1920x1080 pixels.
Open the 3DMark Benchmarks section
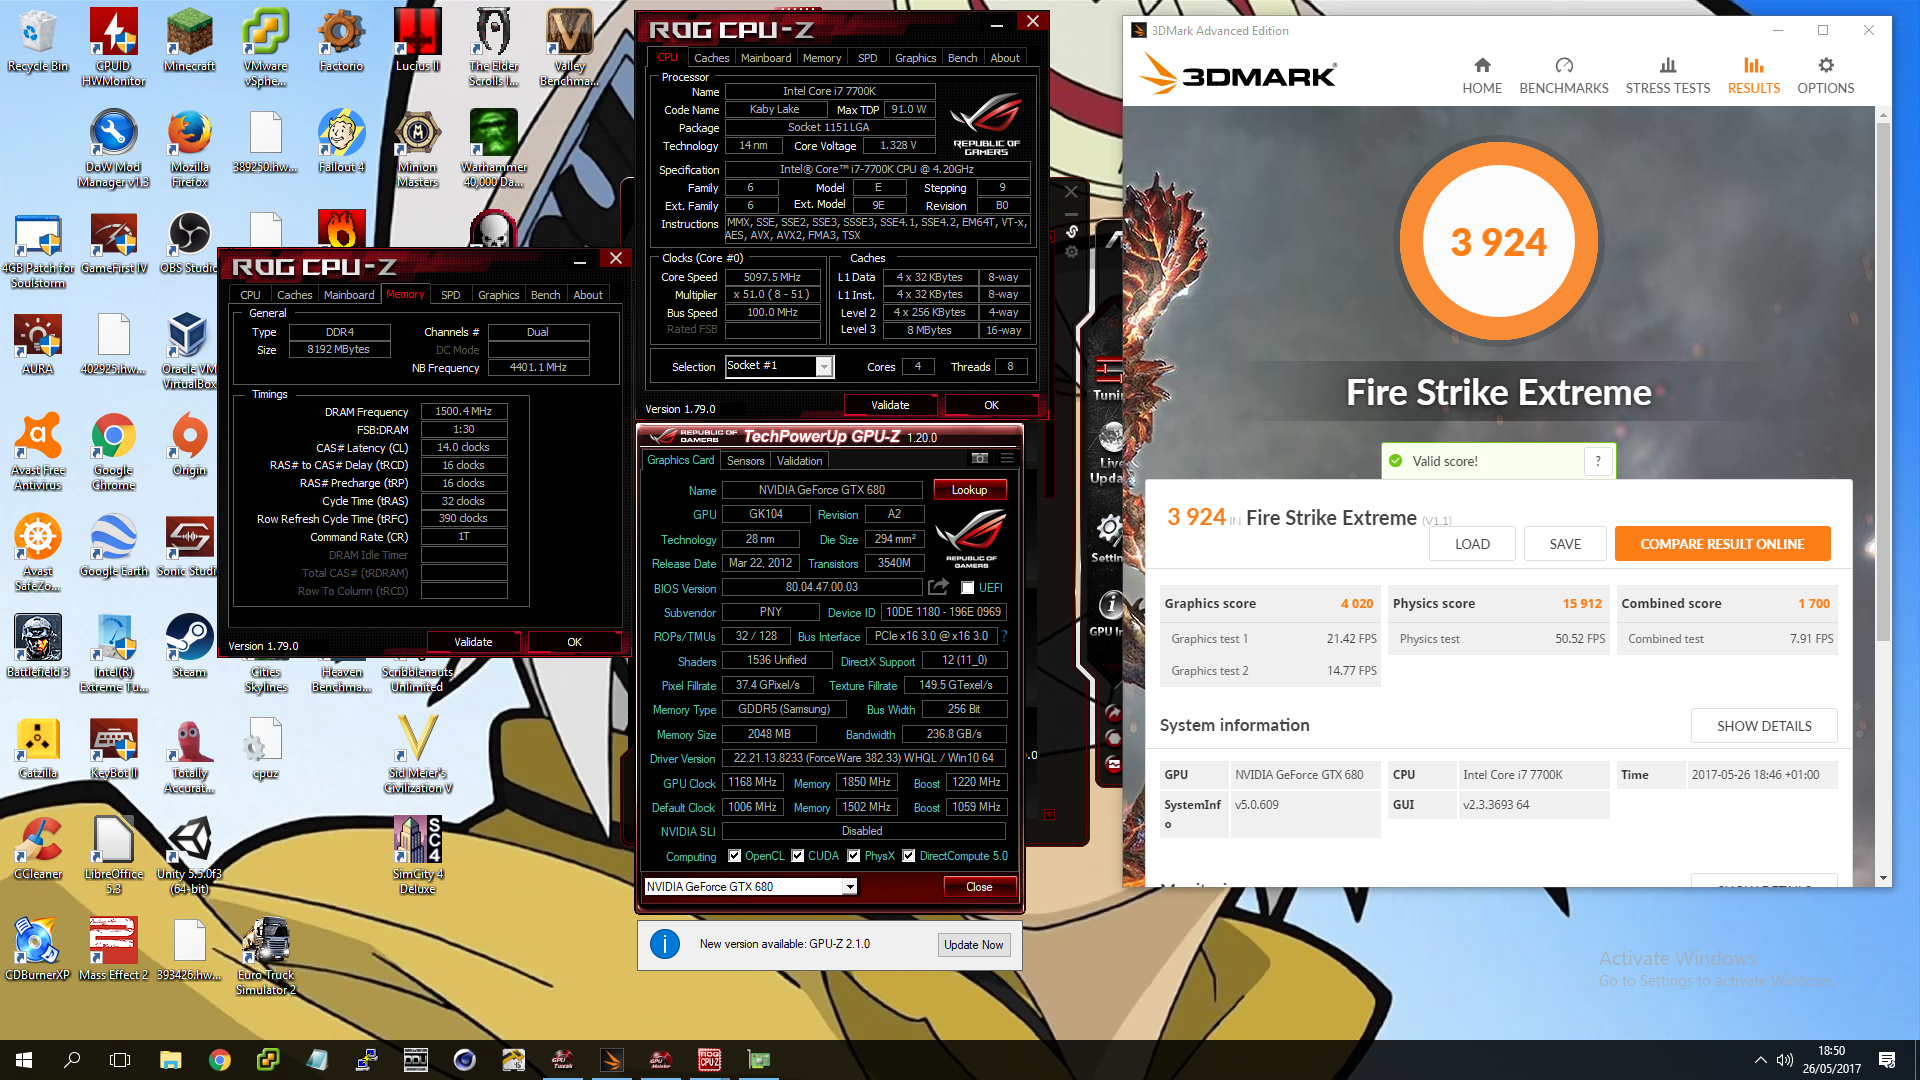tap(1564, 75)
